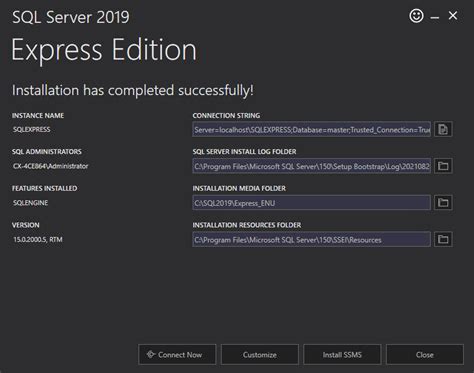The width and height of the screenshot is (474, 373).
Task: Minimize the installer window
Action: click(x=435, y=17)
